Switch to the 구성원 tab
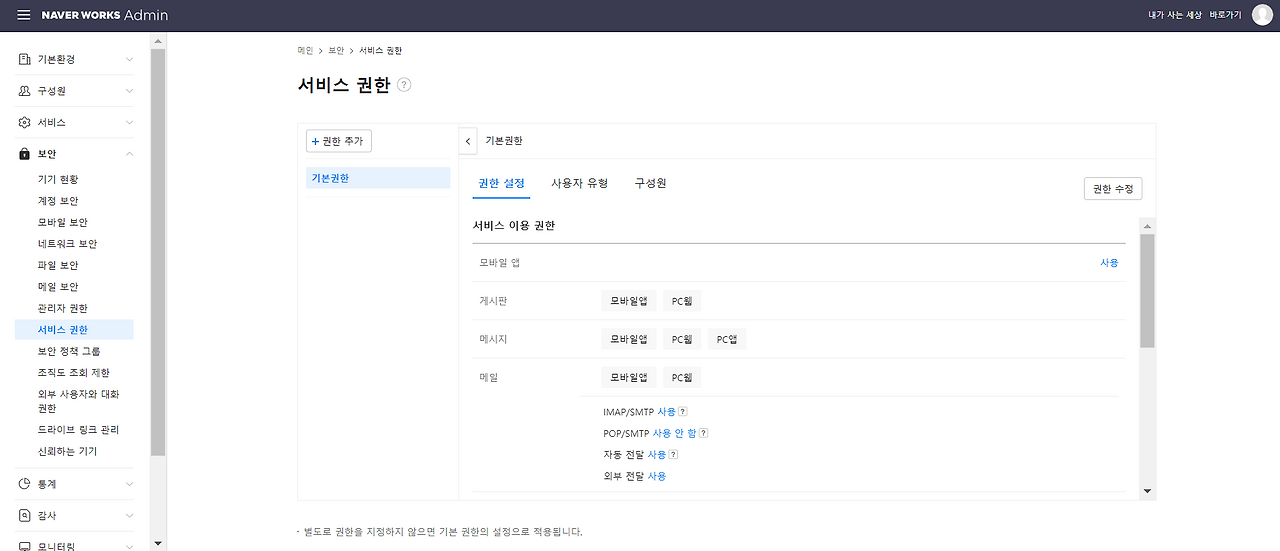 click(650, 184)
